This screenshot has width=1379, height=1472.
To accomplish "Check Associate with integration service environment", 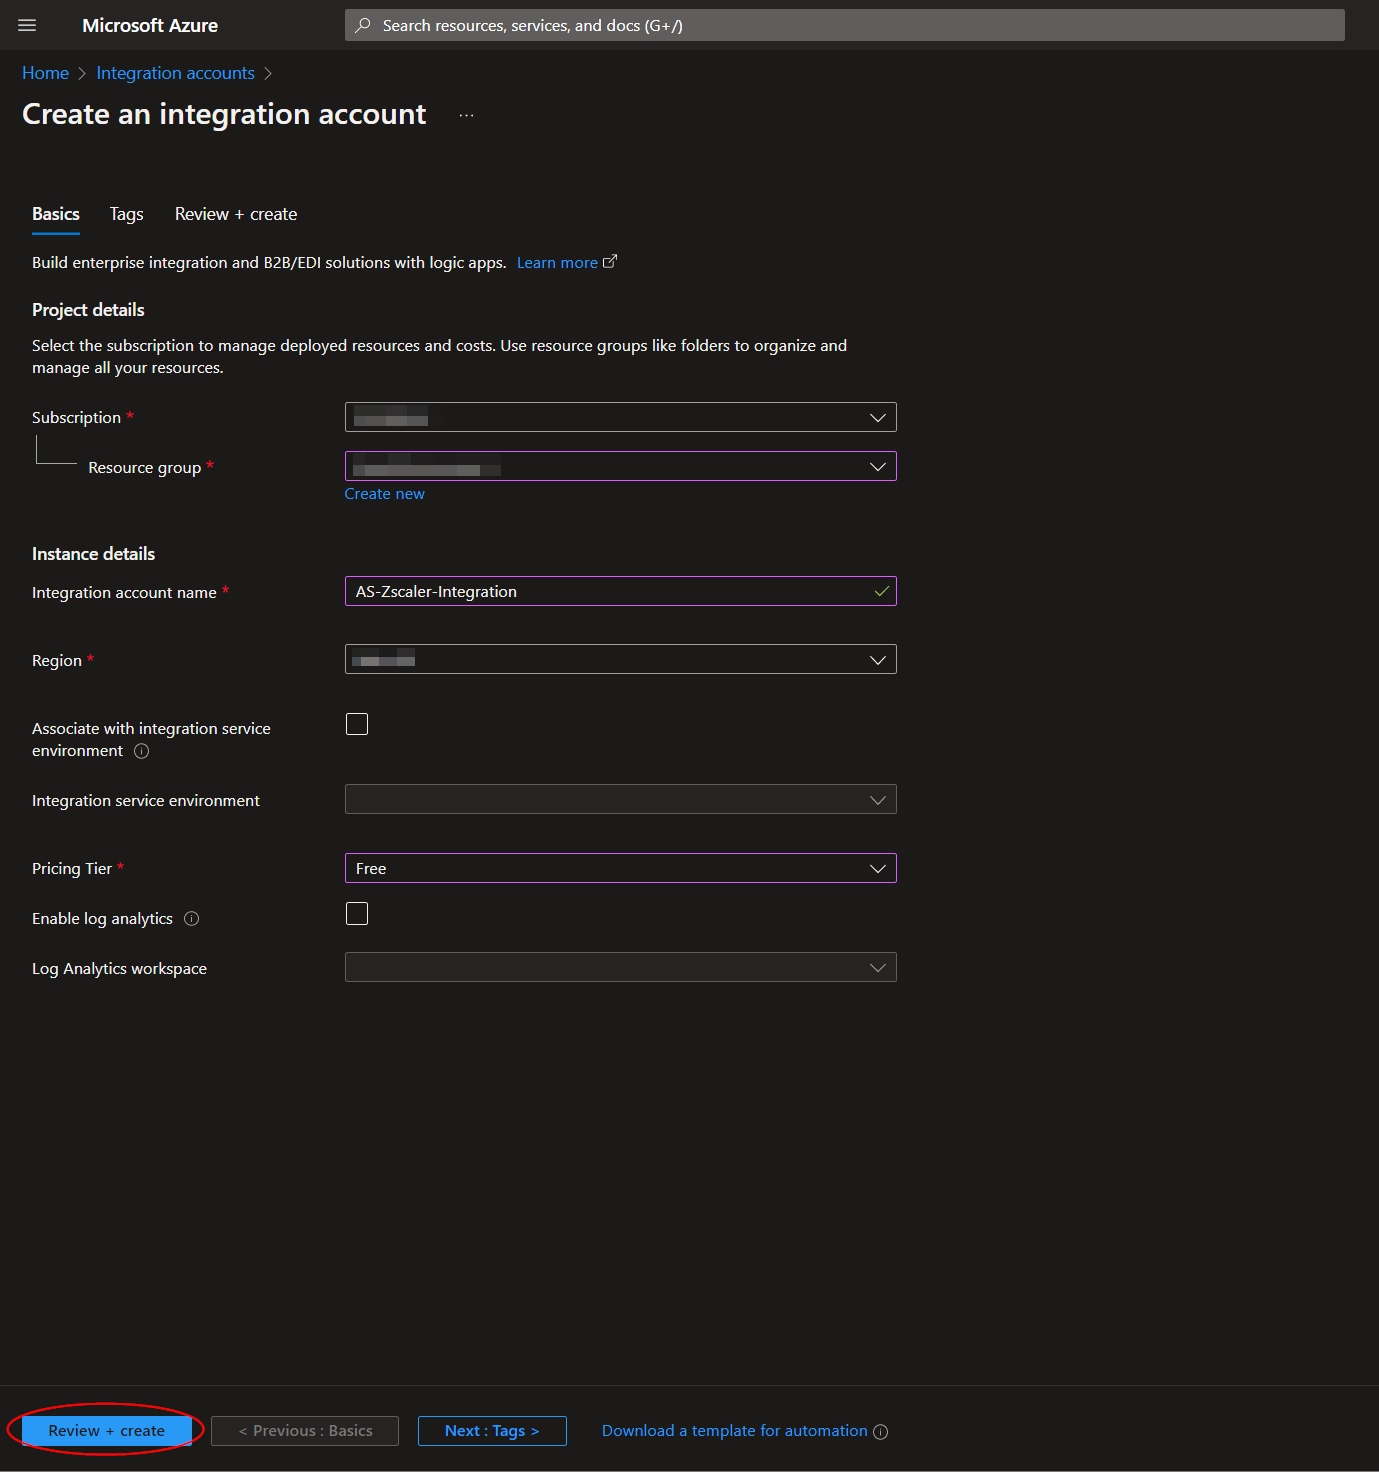I will coord(357,724).
